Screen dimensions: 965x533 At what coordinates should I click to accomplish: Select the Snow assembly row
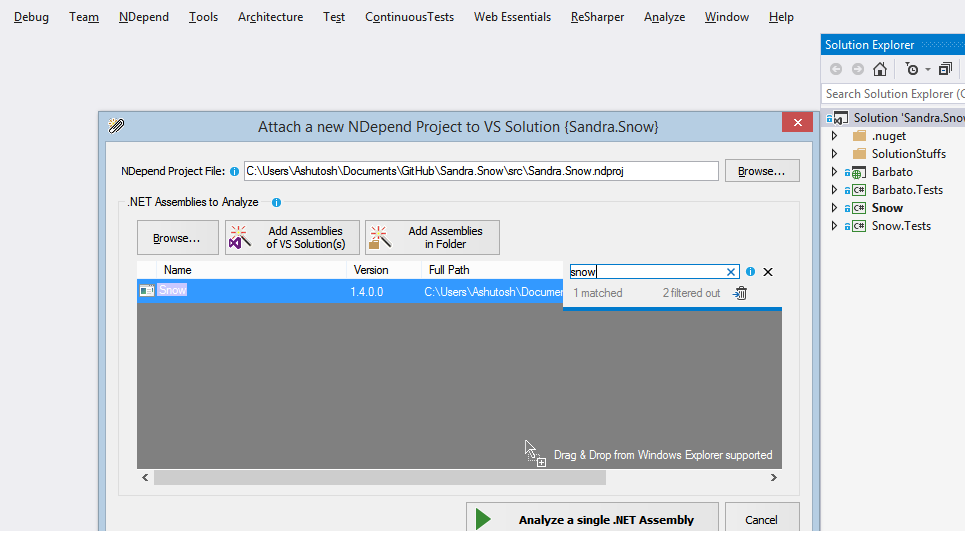[x=350, y=291]
